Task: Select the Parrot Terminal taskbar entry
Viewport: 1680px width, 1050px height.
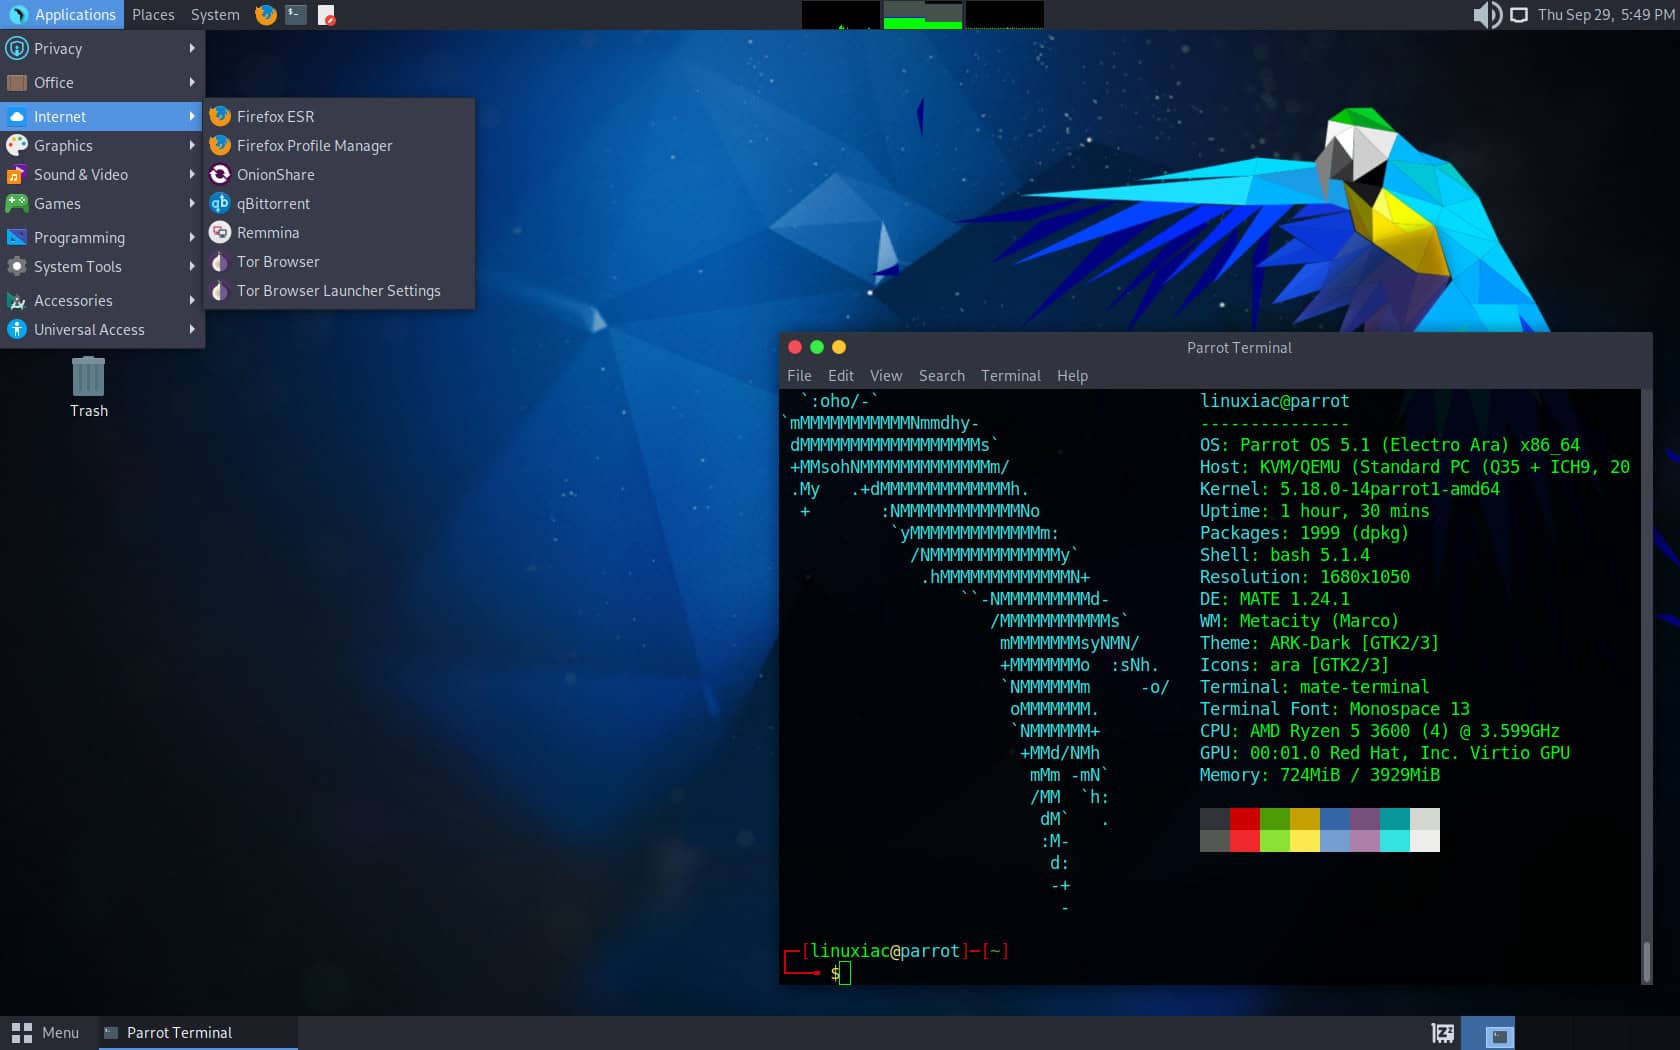Action: pos(178,1032)
